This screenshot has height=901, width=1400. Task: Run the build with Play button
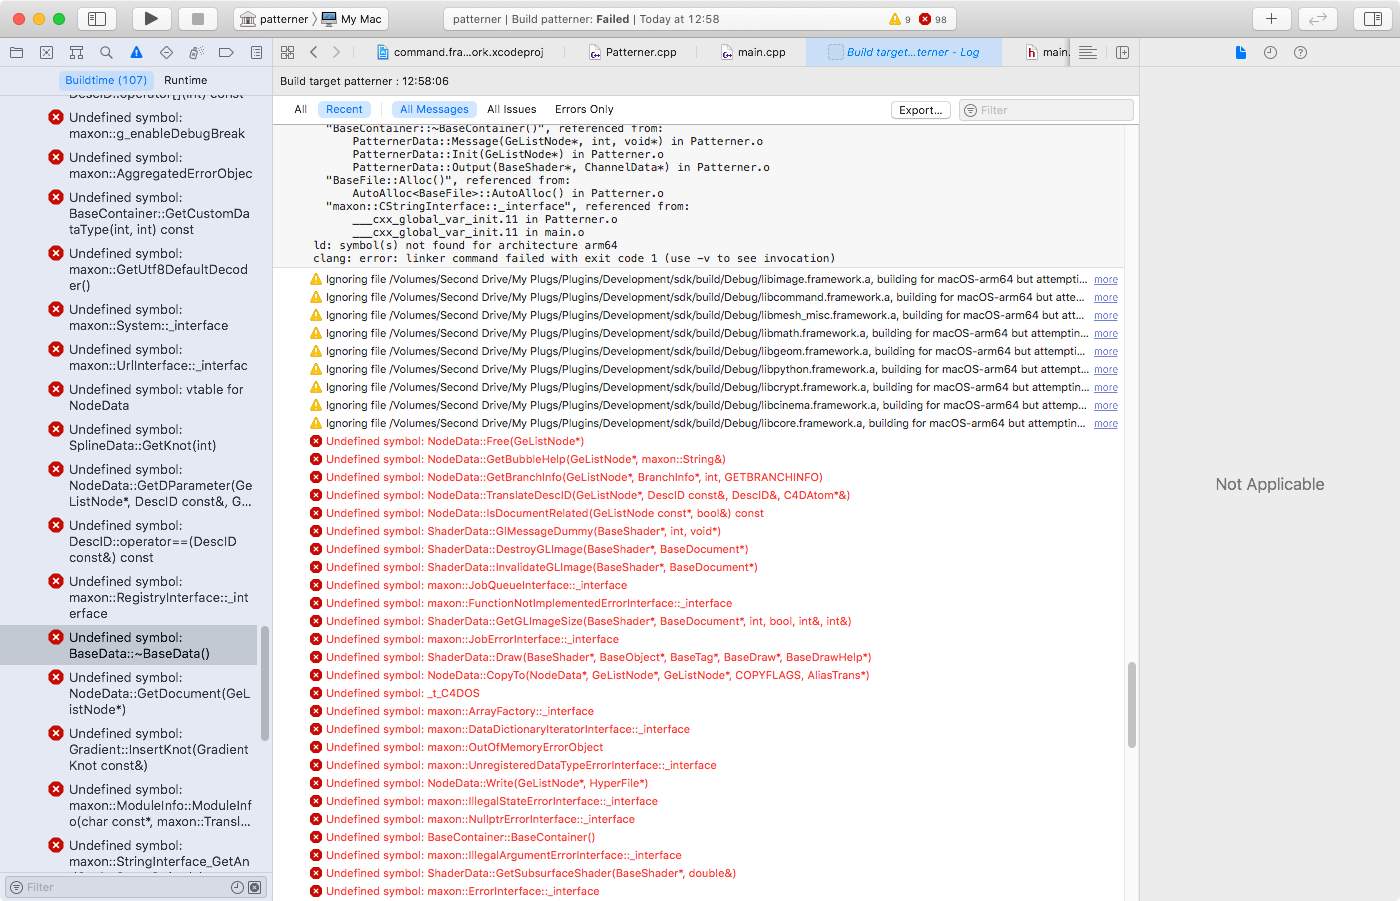pos(151,19)
